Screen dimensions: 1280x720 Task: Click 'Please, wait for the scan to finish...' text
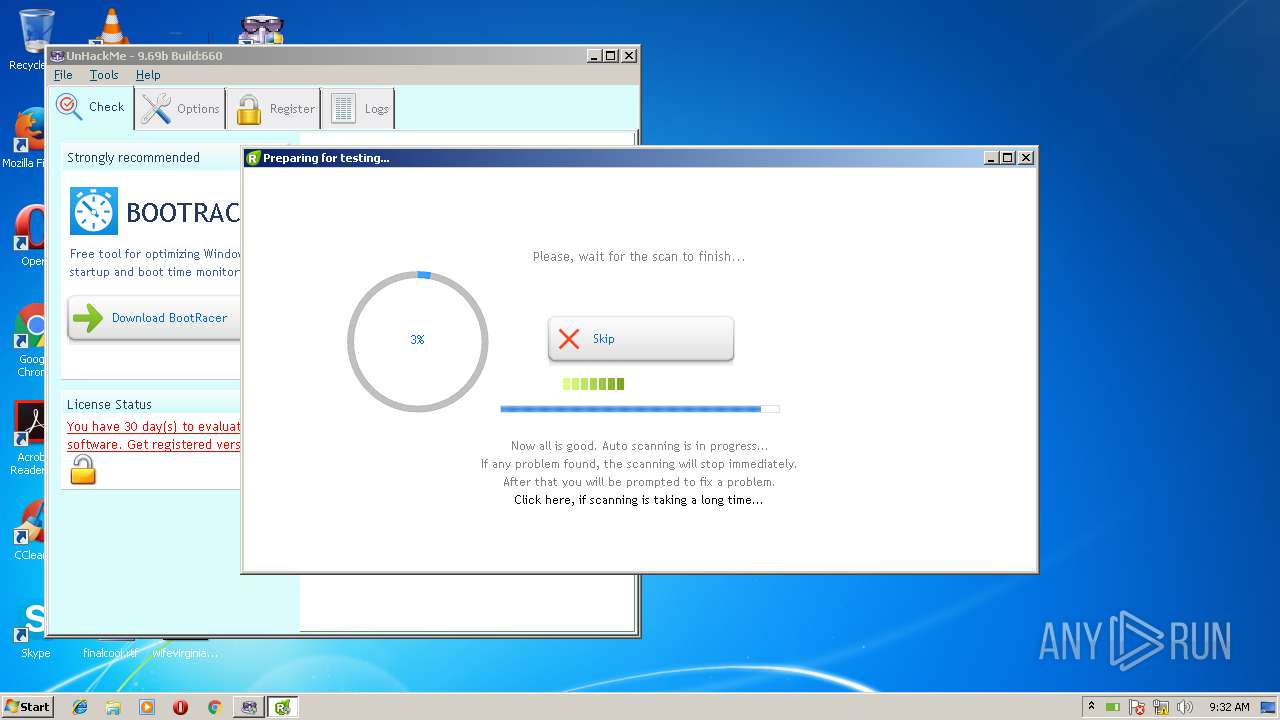[x=638, y=257]
